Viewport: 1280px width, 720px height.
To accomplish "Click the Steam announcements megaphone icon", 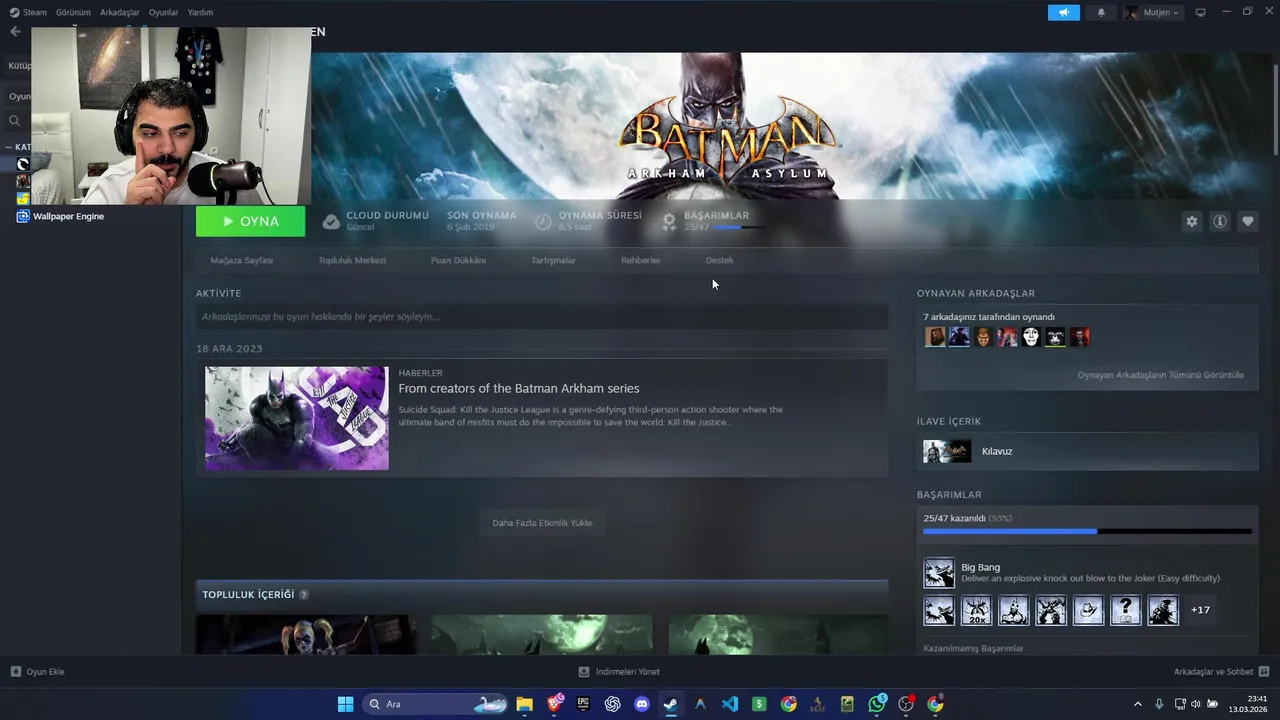I will (1064, 12).
